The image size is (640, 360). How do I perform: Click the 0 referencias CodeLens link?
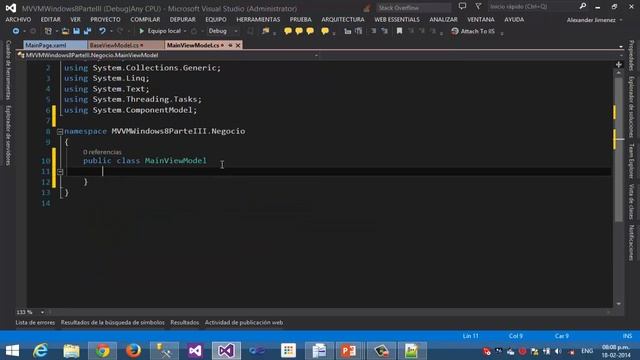pyautogui.click(x=102, y=152)
